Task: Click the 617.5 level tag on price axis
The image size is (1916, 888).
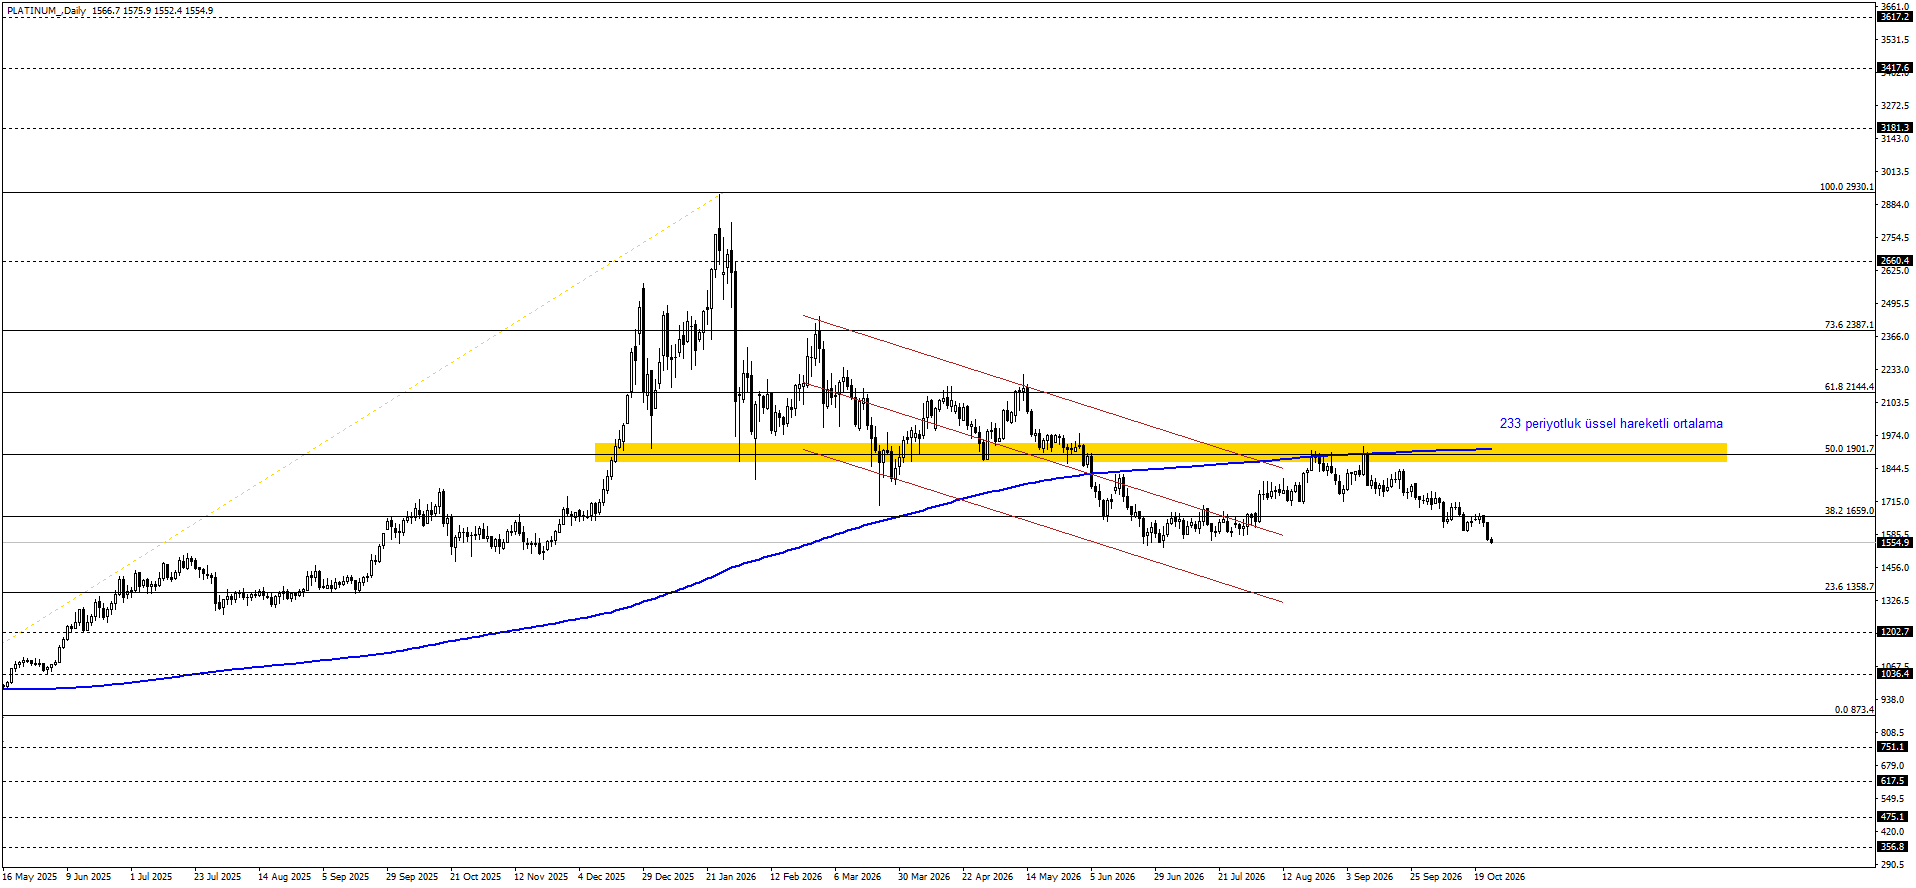Action: (x=1893, y=781)
